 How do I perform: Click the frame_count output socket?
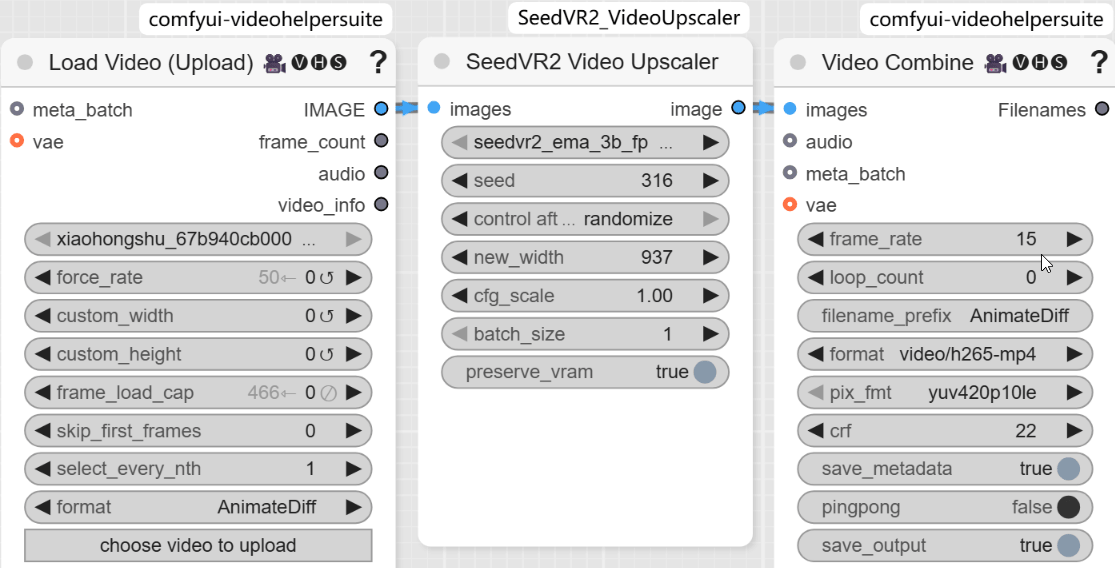coord(381,141)
